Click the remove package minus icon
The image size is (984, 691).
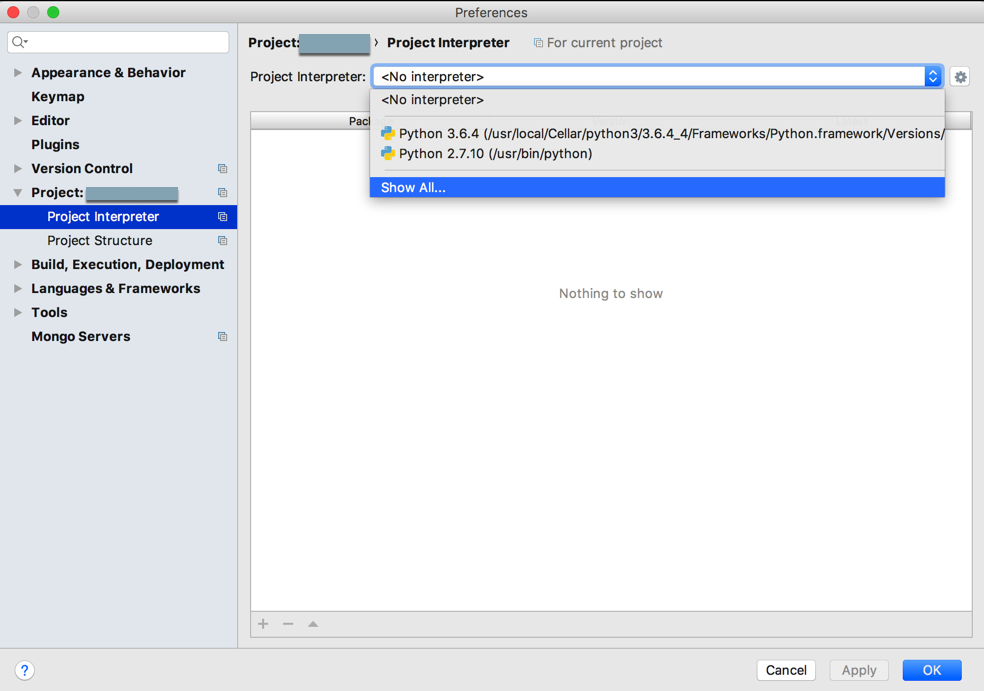coord(288,624)
